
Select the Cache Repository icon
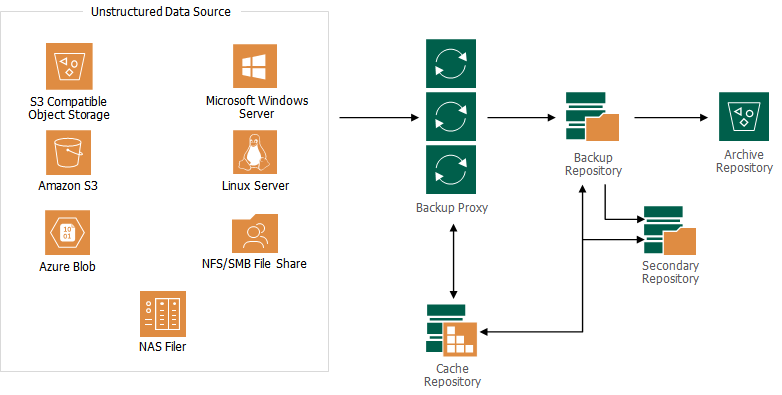pyautogui.click(x=452, y=330)
